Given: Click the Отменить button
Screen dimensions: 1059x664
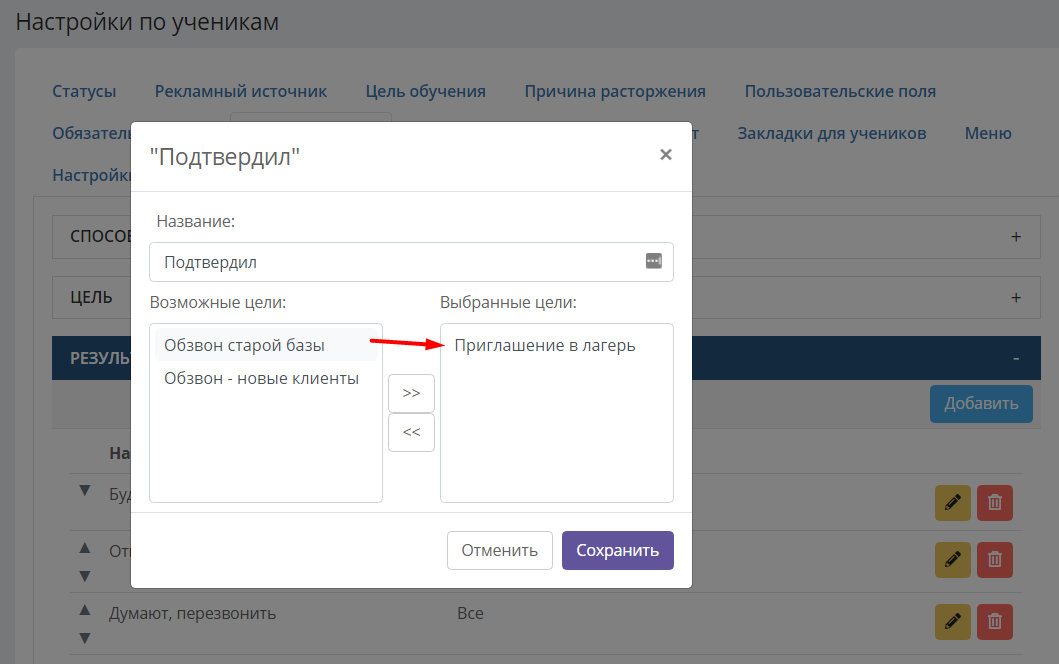Looking at the screenshot, I should click(499, 551).
